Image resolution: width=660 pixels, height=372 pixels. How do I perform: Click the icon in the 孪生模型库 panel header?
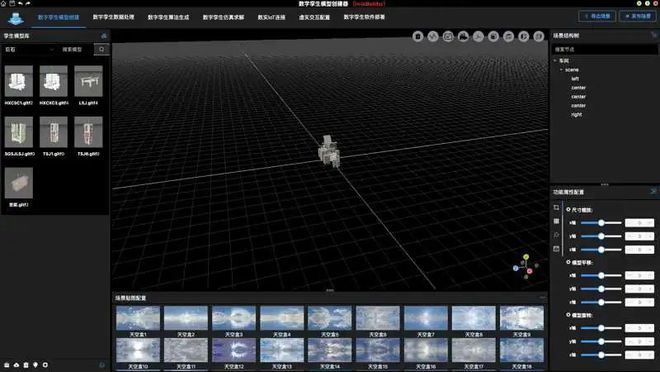coord(104,36)
